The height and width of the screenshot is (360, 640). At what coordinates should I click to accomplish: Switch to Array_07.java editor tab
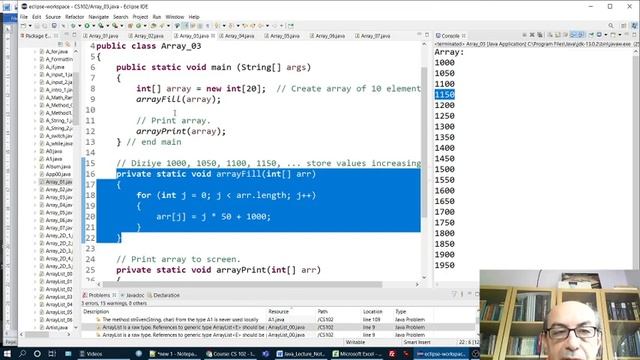373,36
